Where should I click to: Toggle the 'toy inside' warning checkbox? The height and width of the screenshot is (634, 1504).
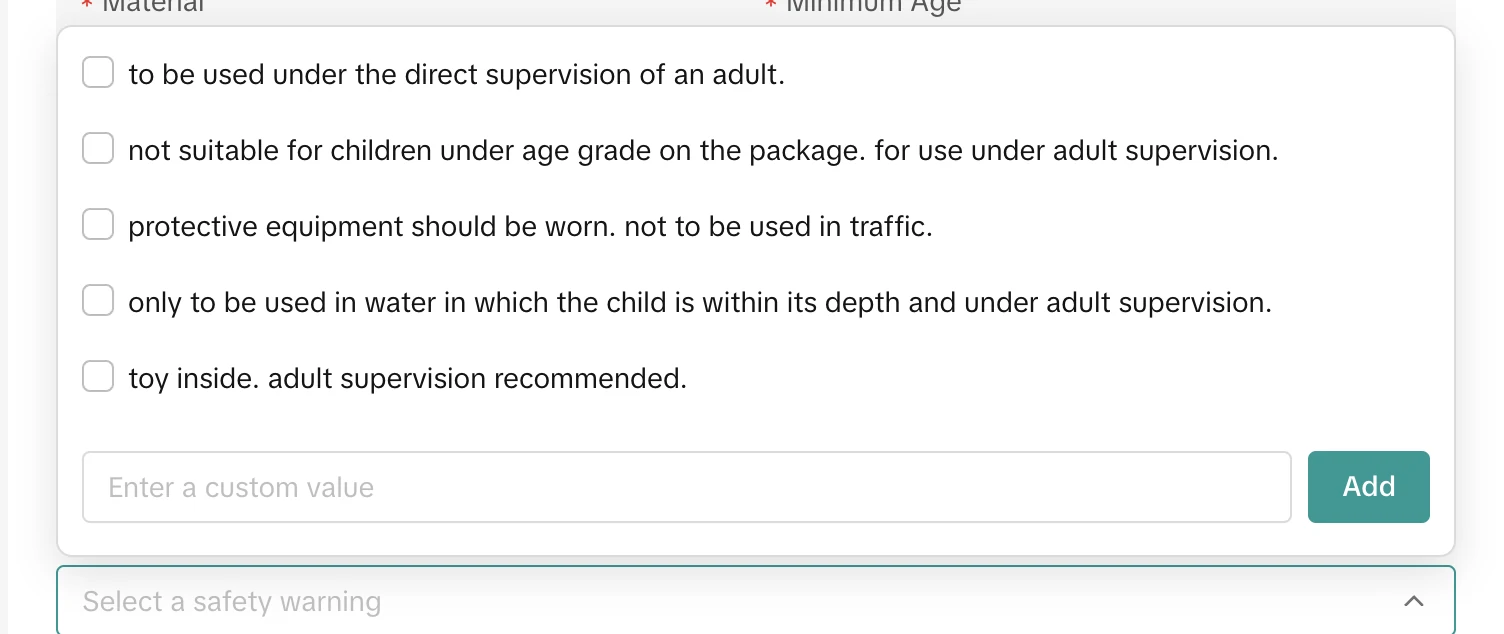coord(98,377)
